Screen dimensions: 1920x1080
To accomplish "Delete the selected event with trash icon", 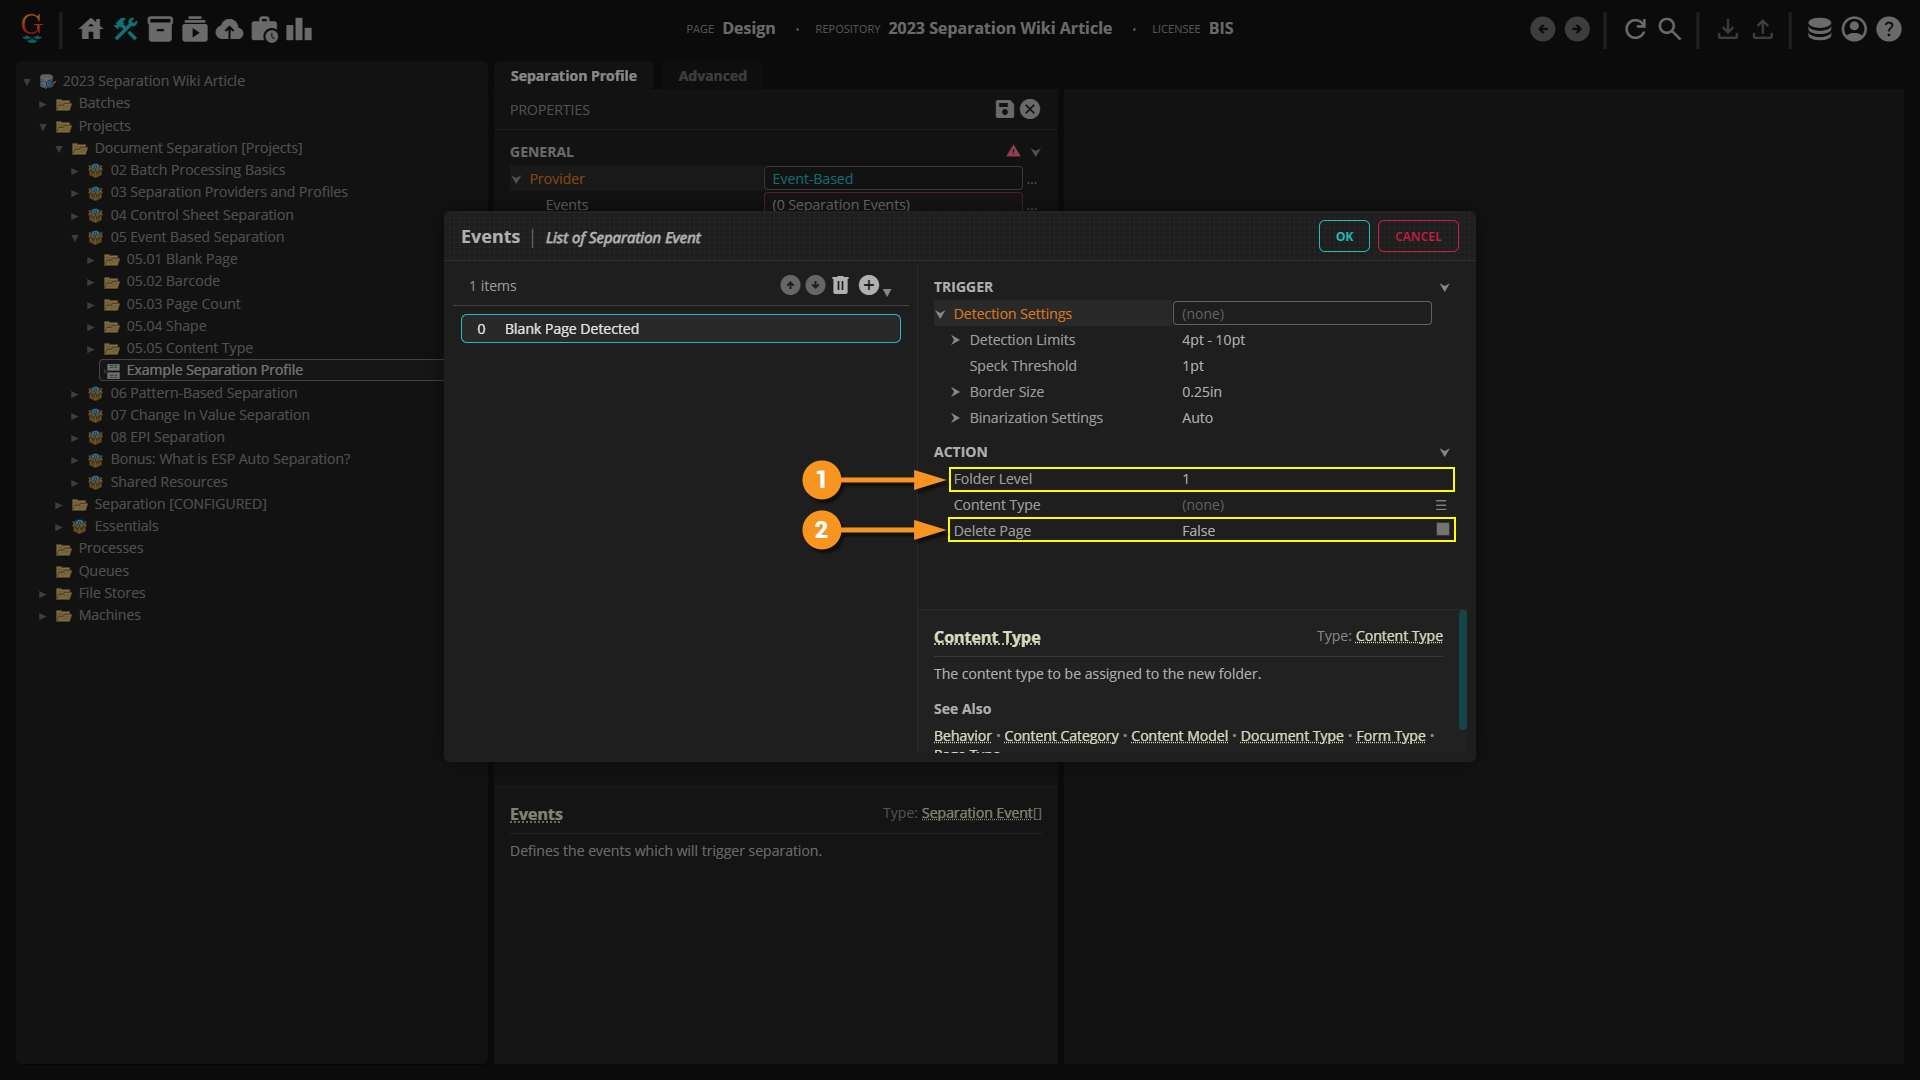I will coord(840,286).
